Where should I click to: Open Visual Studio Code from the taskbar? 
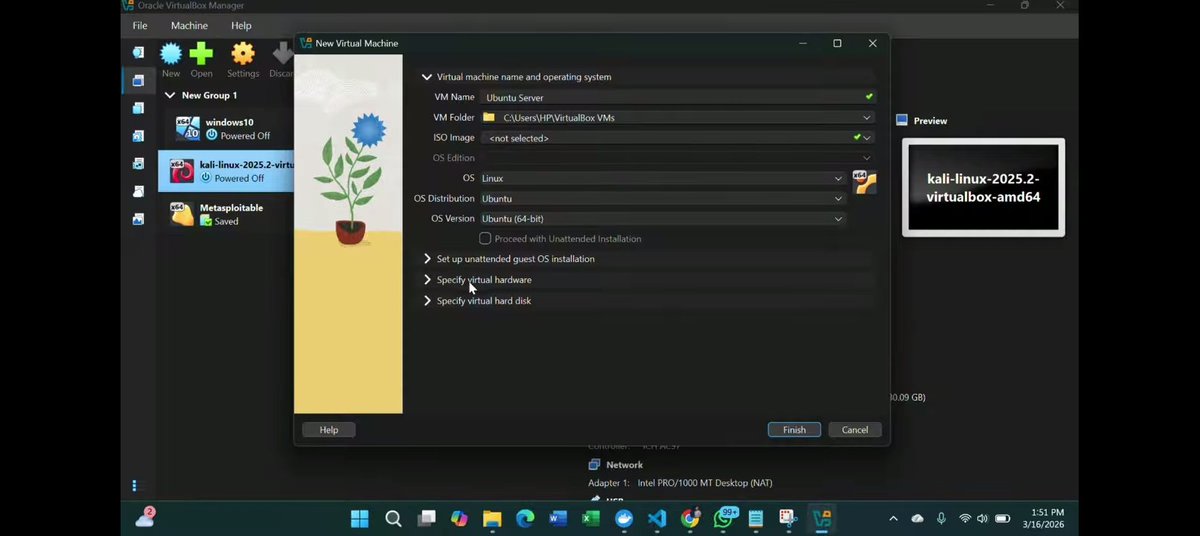[657, 518]
